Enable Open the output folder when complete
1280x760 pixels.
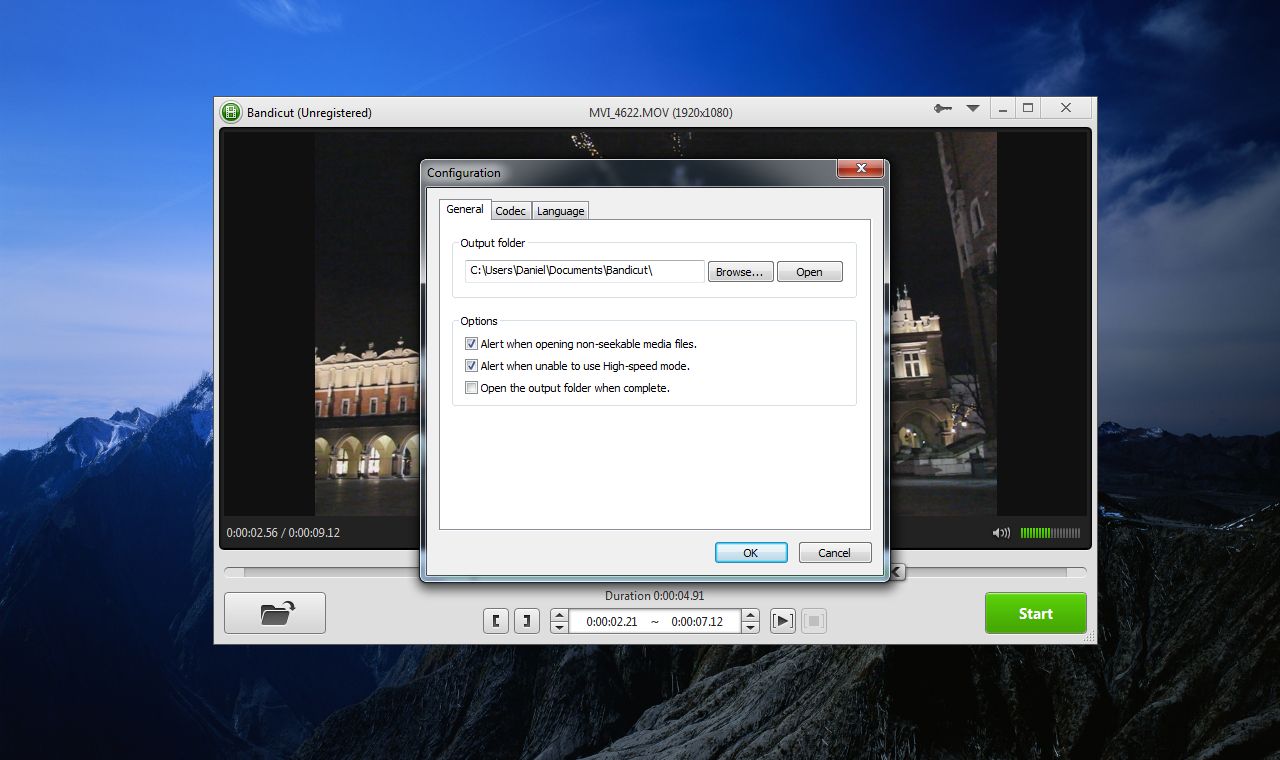tap(472, 388)
